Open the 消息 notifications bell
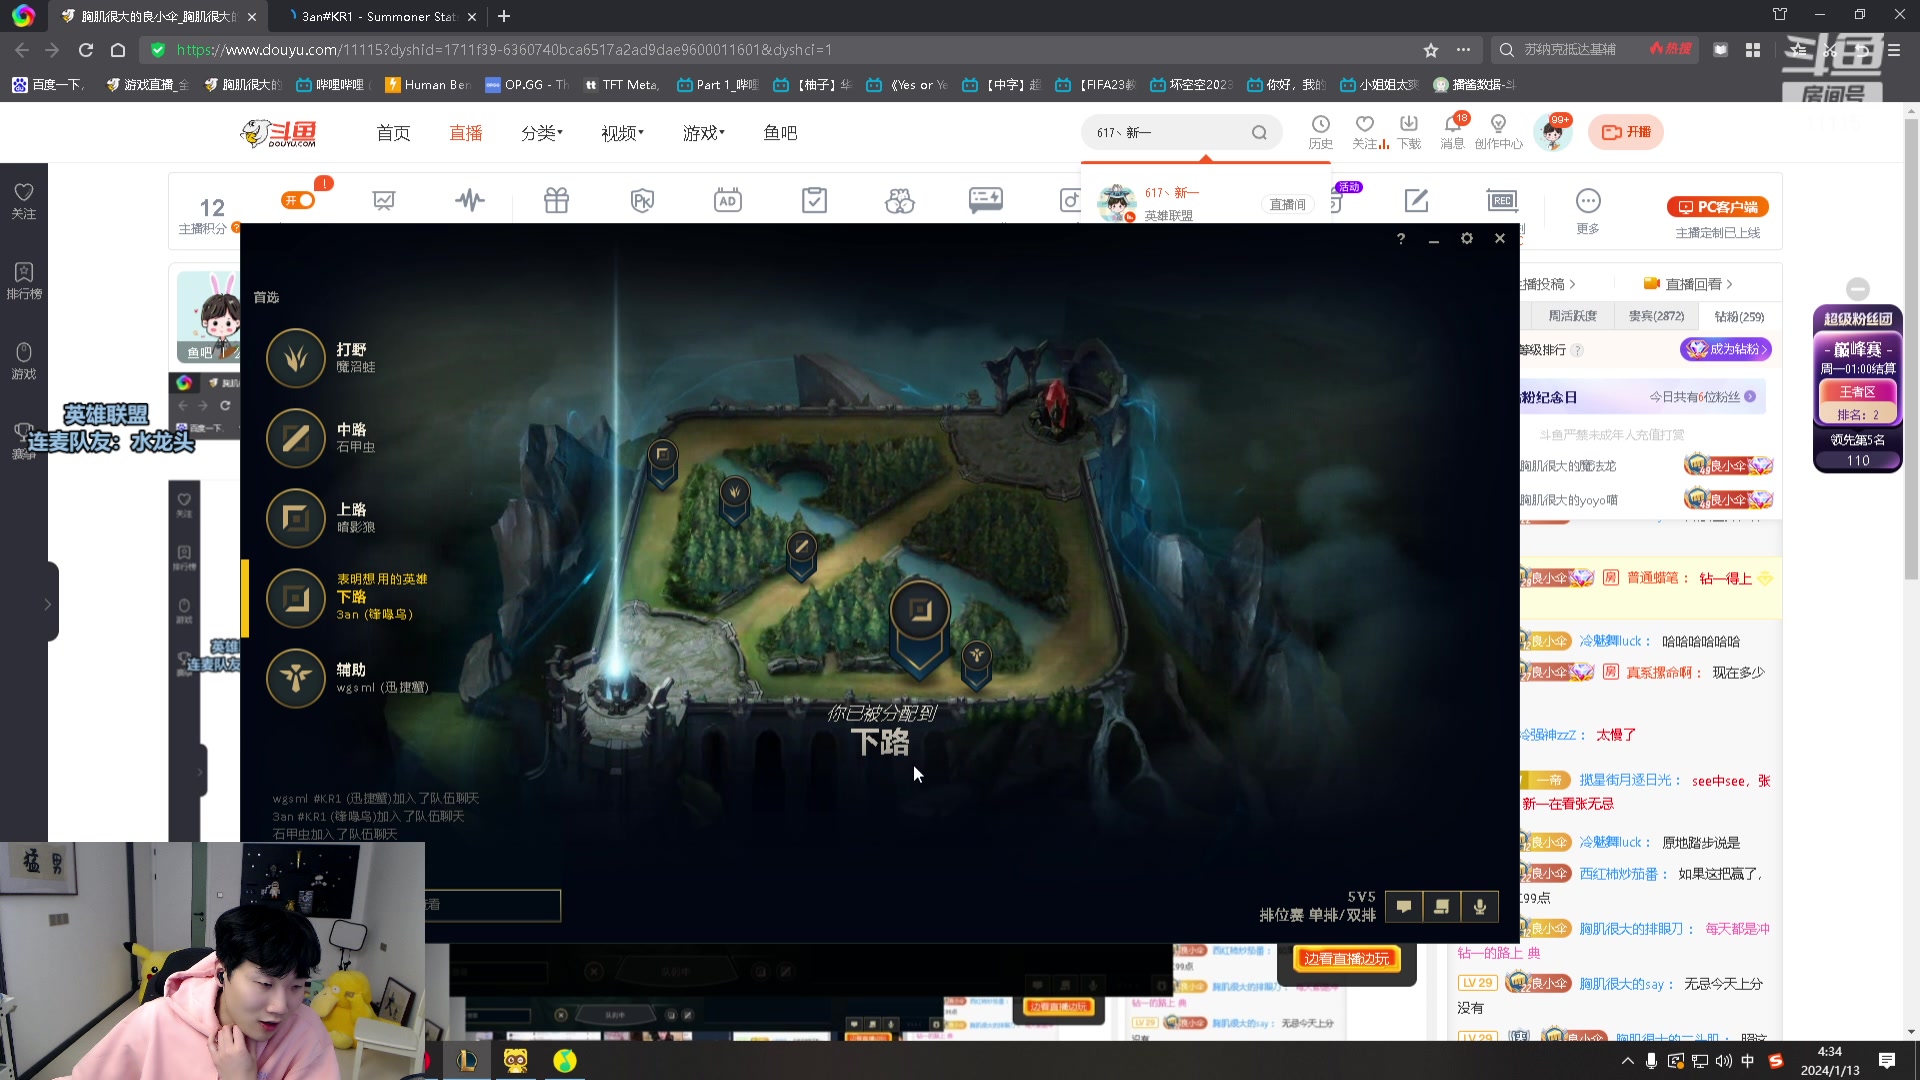 pyautogui.click(x=1452, y=132)
